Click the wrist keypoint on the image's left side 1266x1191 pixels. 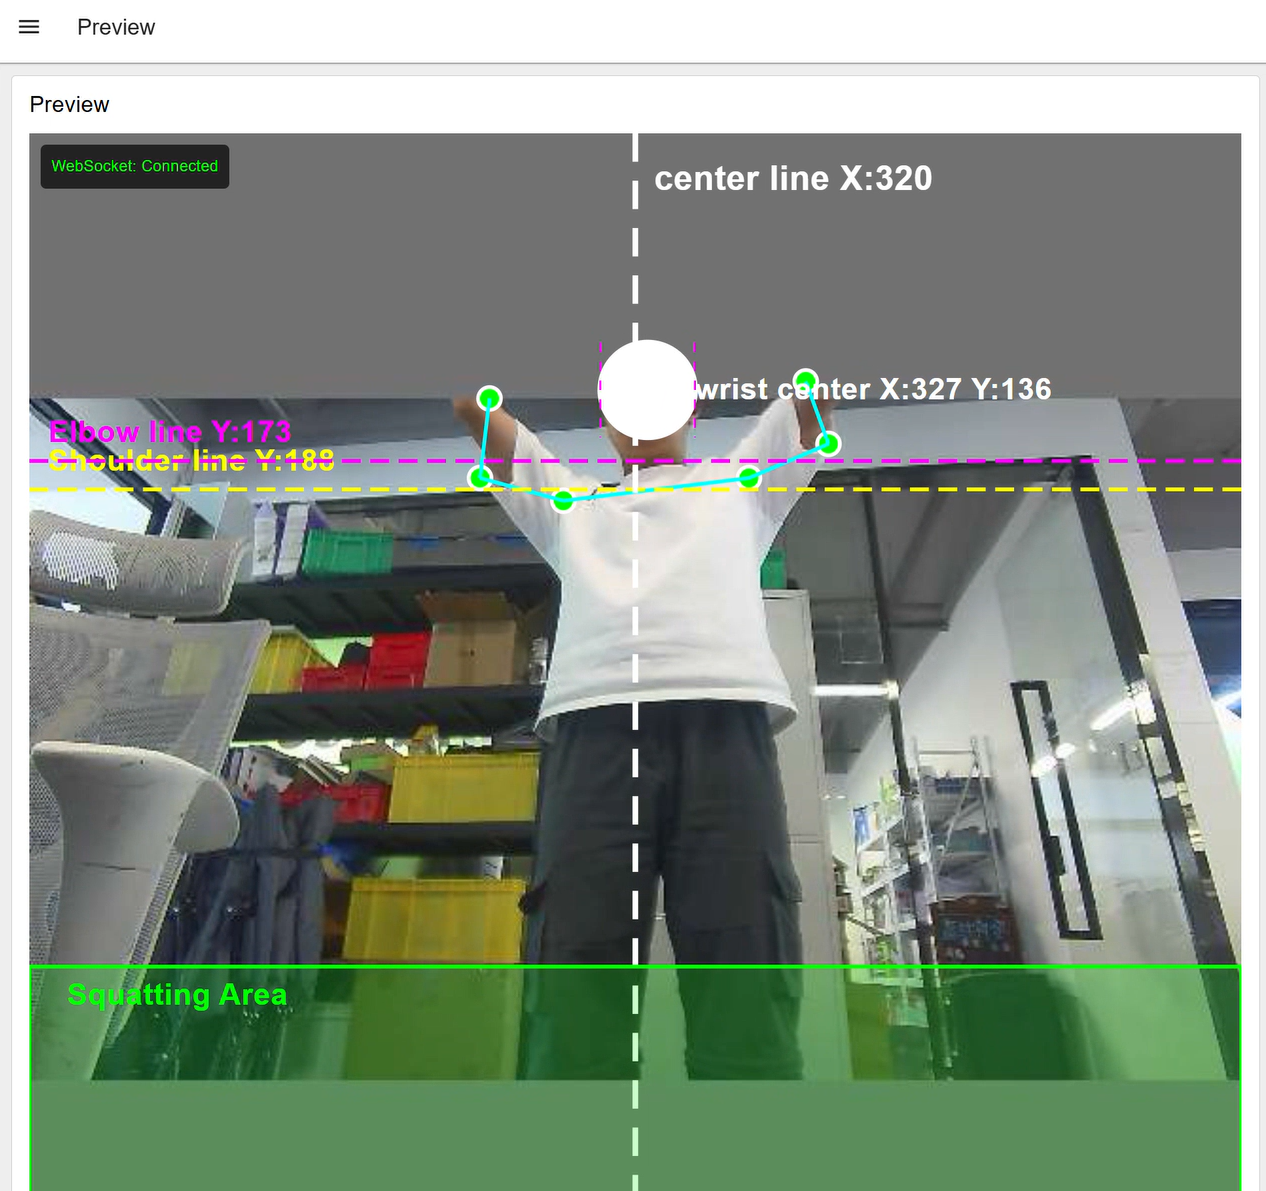tap(489, 399)
